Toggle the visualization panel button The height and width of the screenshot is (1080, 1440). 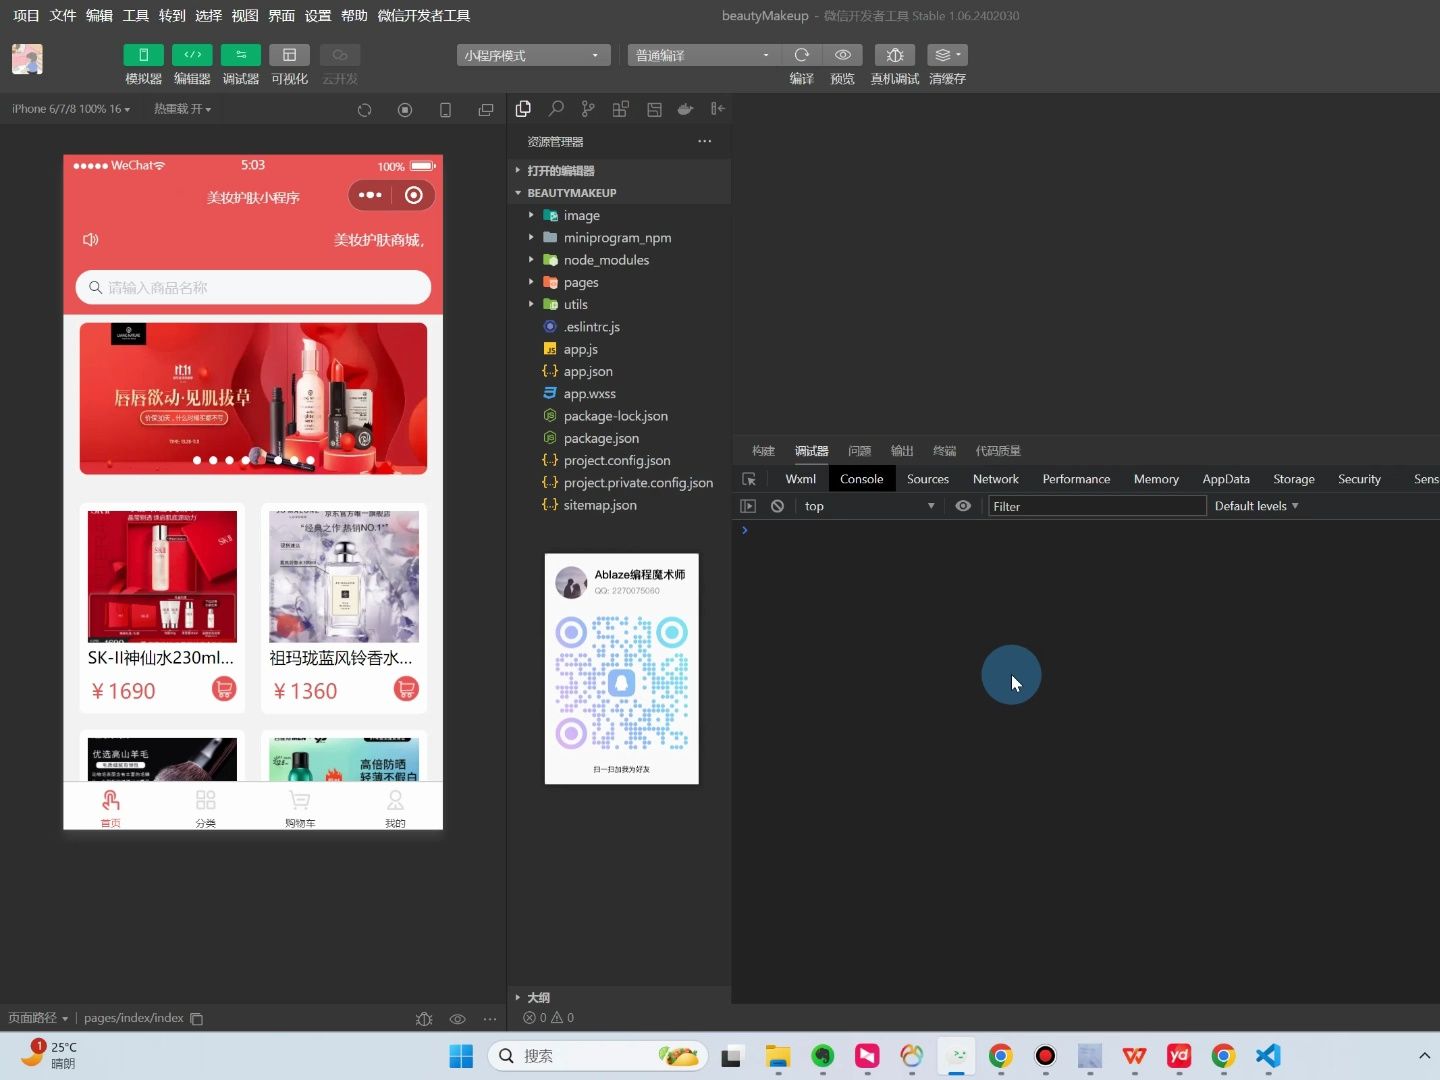coord(289,55)
